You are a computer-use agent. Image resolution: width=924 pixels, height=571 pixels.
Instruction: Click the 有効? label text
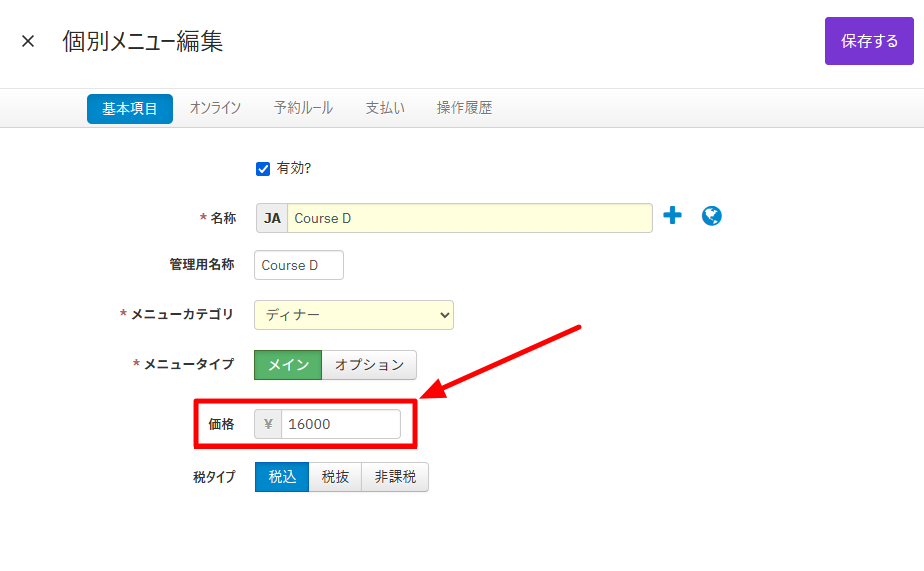(x=293, y=169)
